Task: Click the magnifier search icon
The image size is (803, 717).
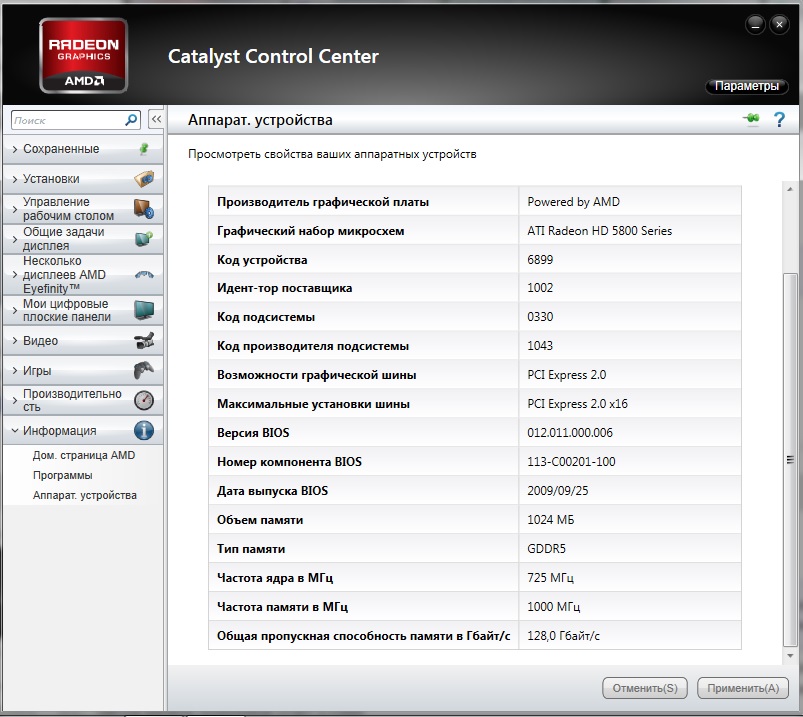Action: click(x=131, y=120)
